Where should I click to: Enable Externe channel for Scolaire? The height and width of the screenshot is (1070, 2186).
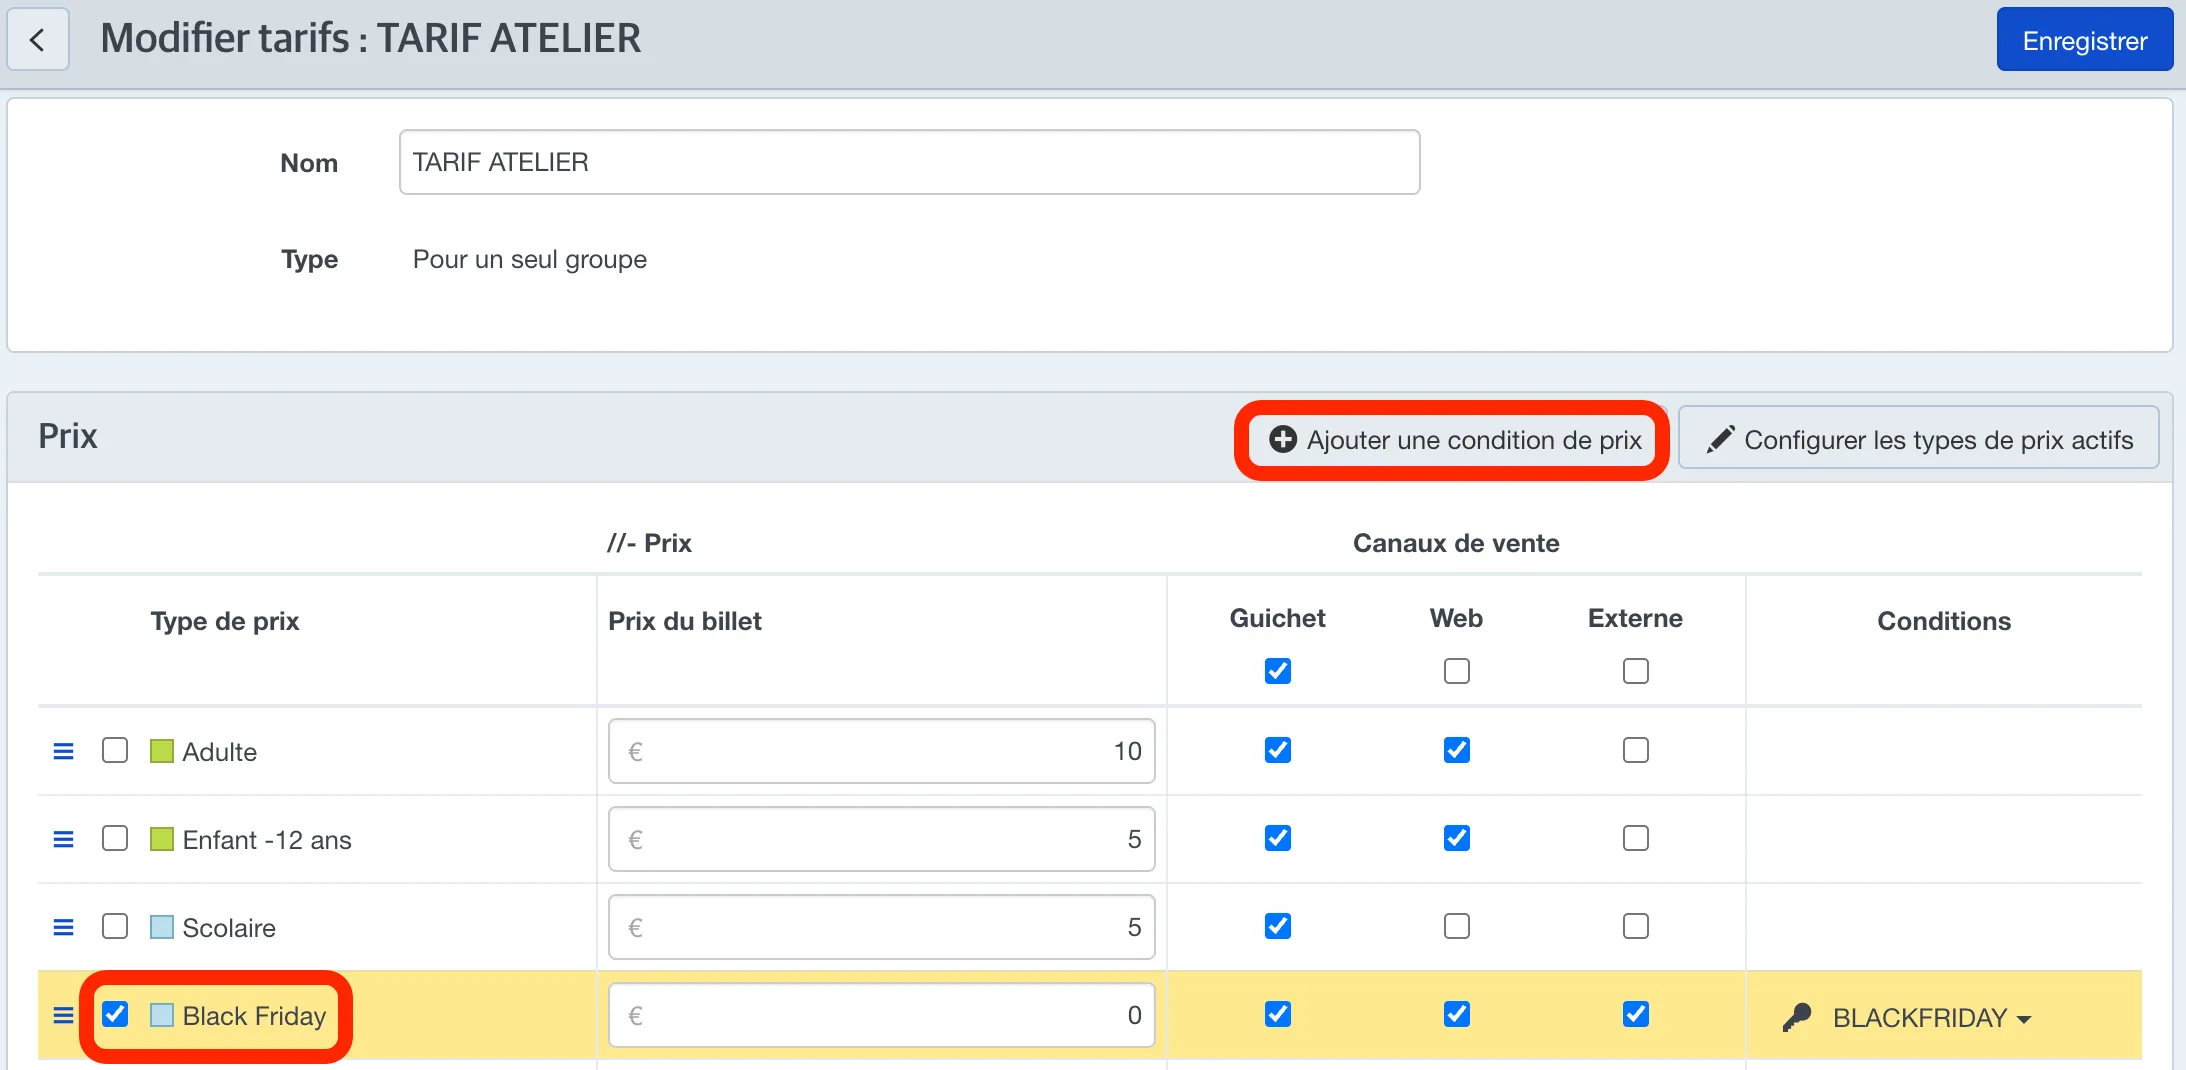(1636, 926)
